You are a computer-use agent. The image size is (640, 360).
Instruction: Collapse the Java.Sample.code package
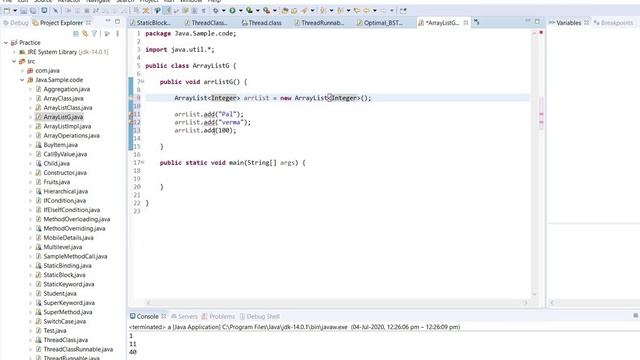click(22, 80)
